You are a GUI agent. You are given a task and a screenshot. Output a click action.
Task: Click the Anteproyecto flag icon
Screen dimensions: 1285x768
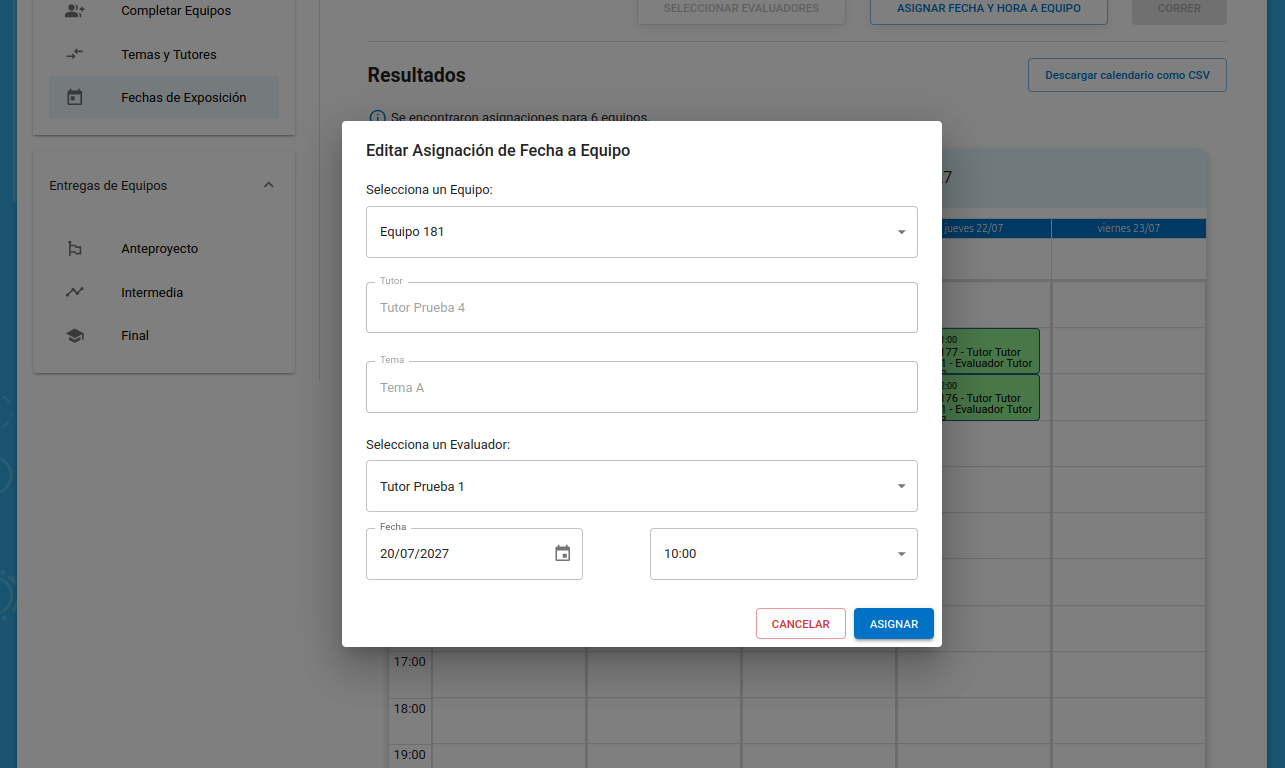point(75,249)
